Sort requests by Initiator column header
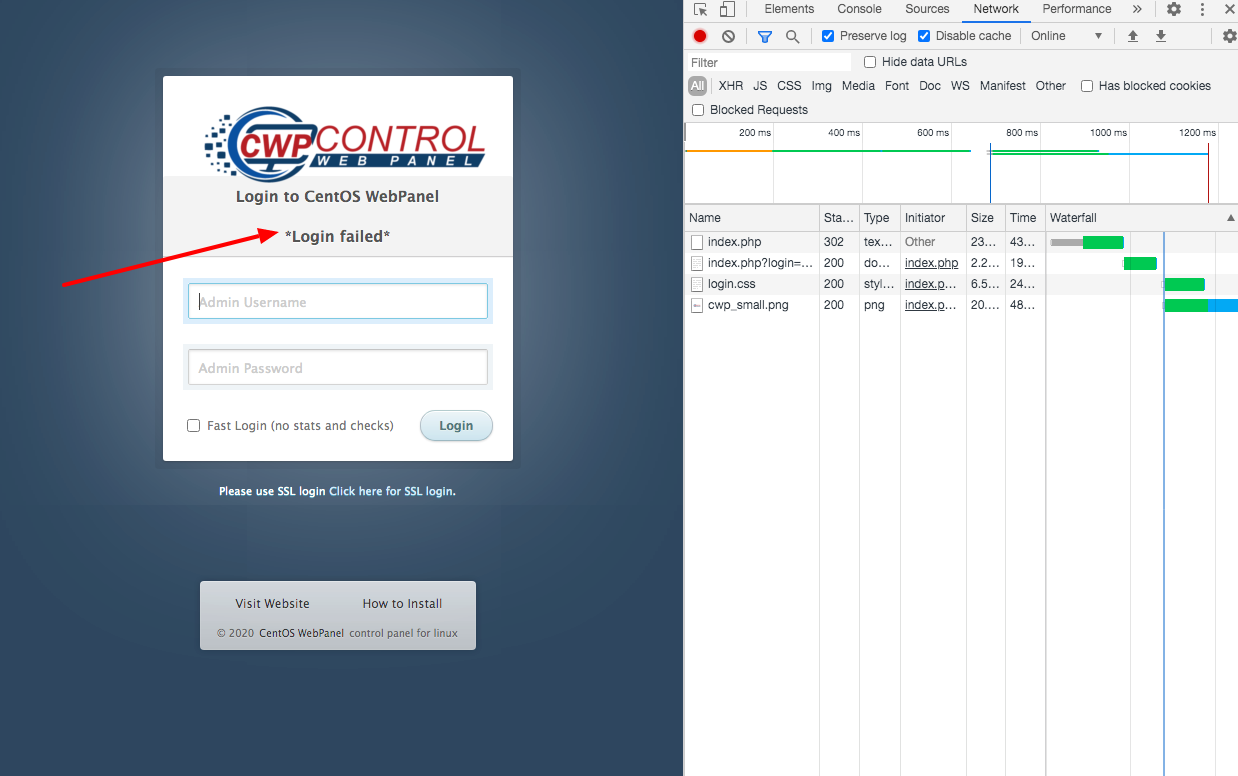The height and width of the screenshot is (776, 1238). pyautogui.click(x=933, y=218)
